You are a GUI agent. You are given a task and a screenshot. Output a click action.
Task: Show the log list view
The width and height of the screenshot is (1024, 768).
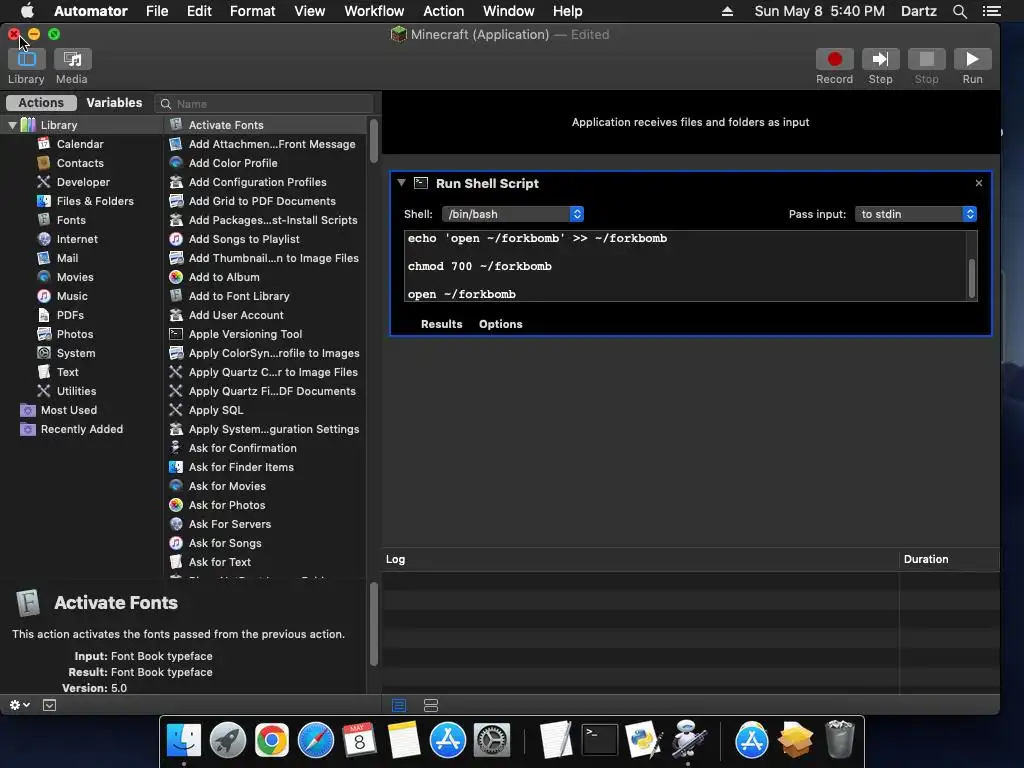(399, 705)
